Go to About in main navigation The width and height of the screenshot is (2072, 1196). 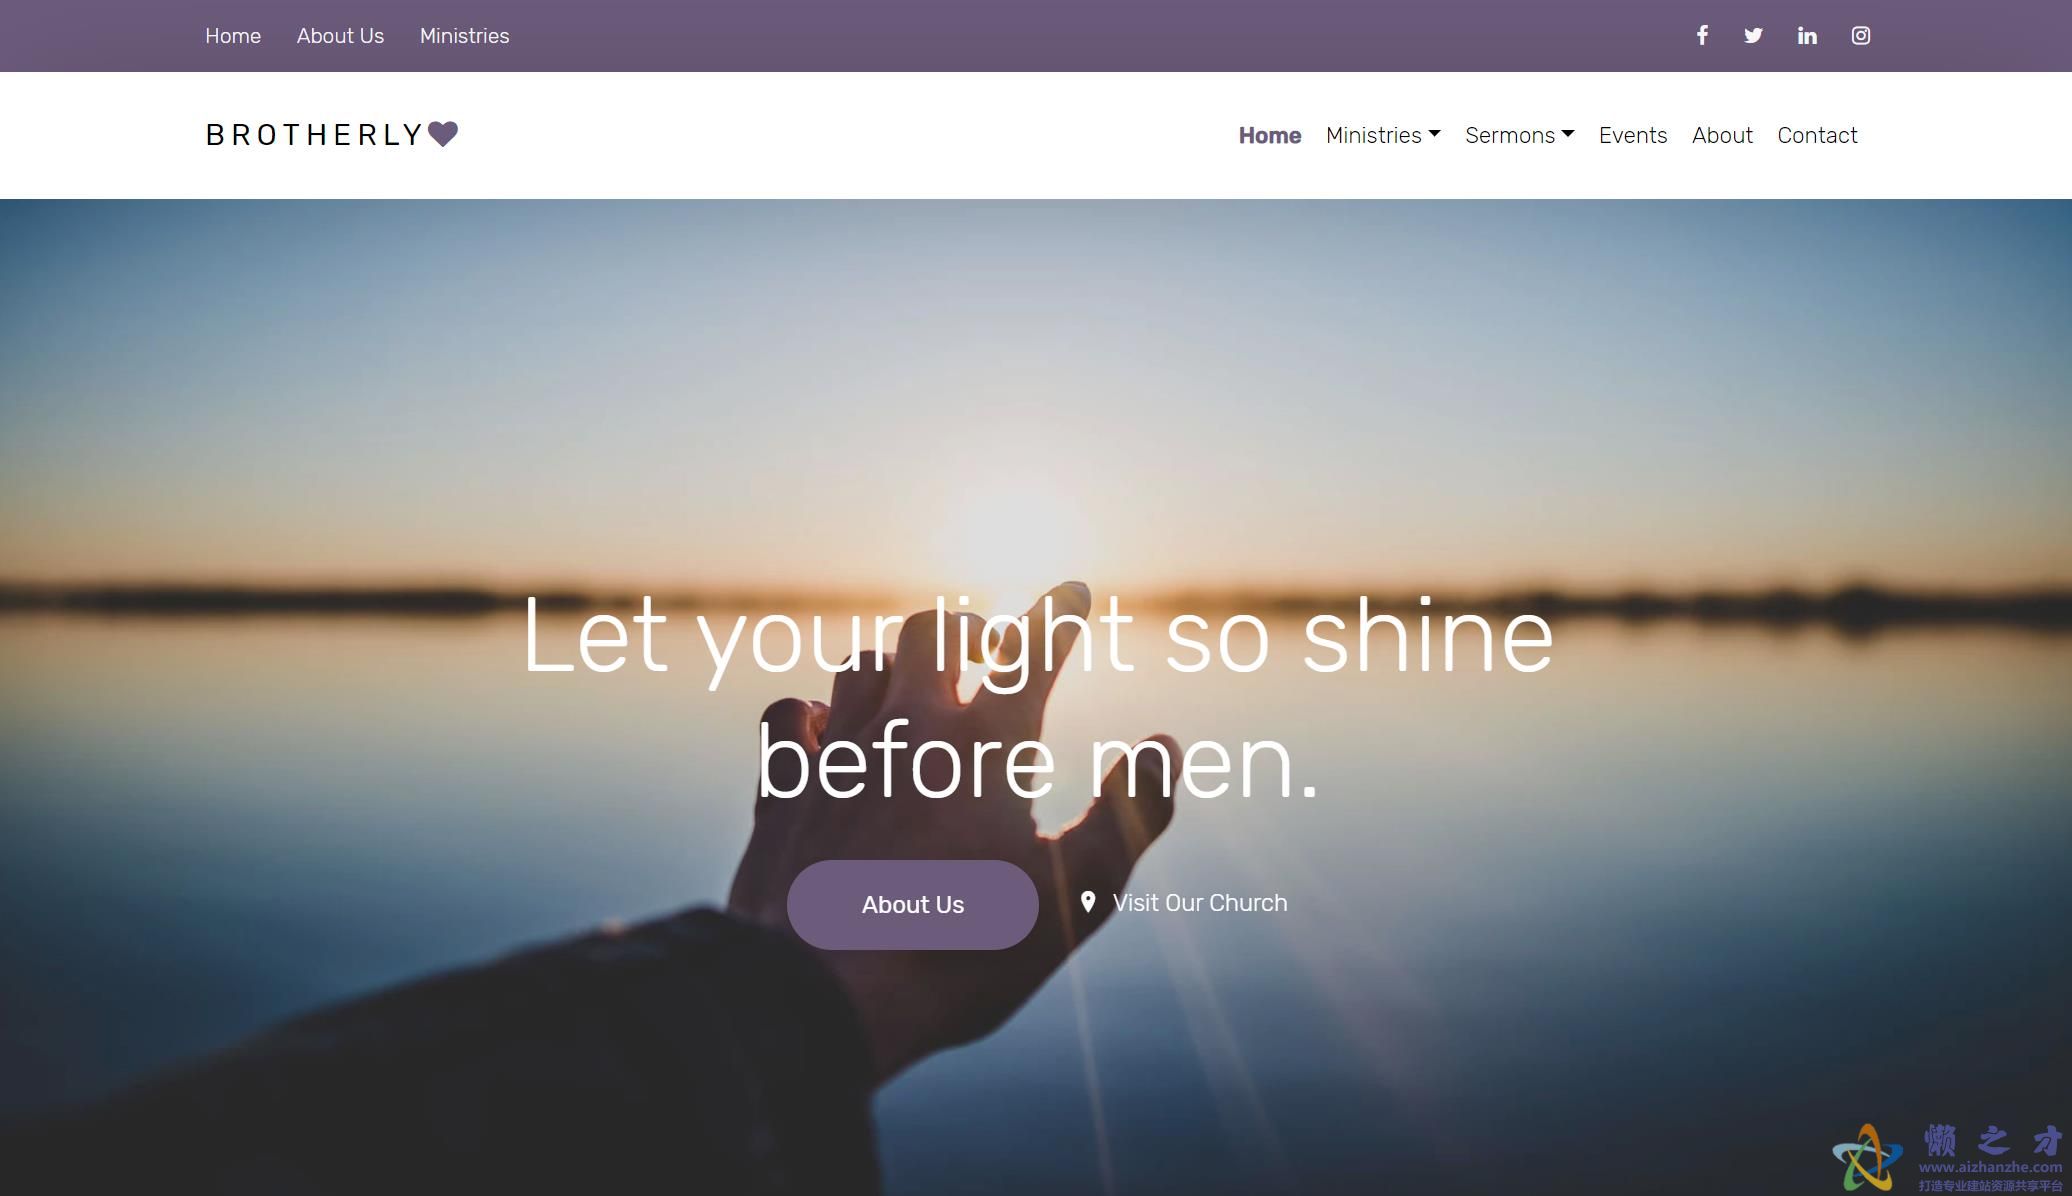pyautogui.click(x=1722, y=135)
